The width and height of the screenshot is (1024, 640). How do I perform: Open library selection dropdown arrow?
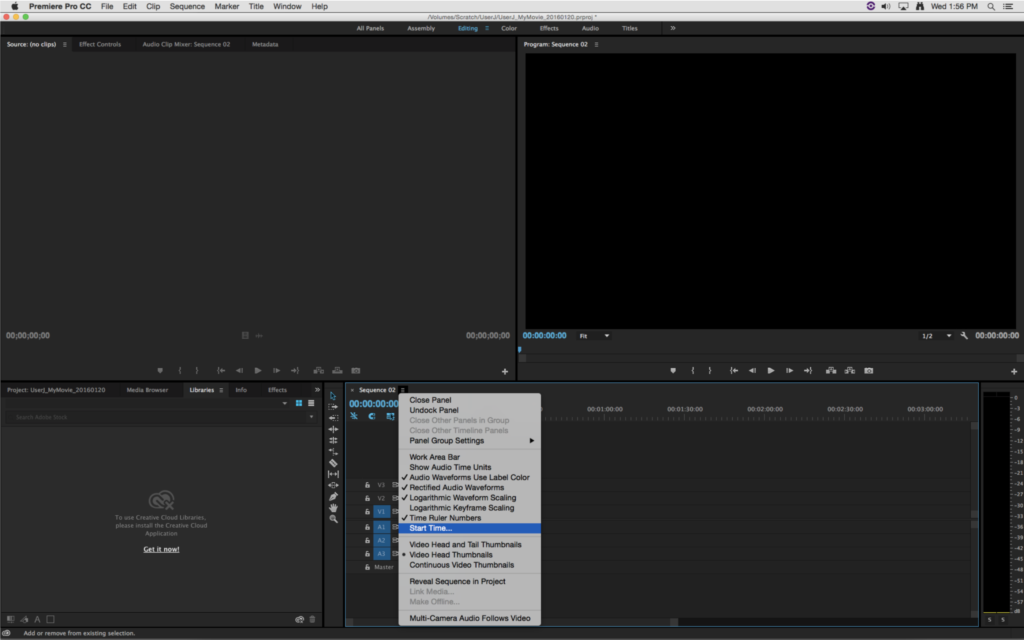(285, 403)
